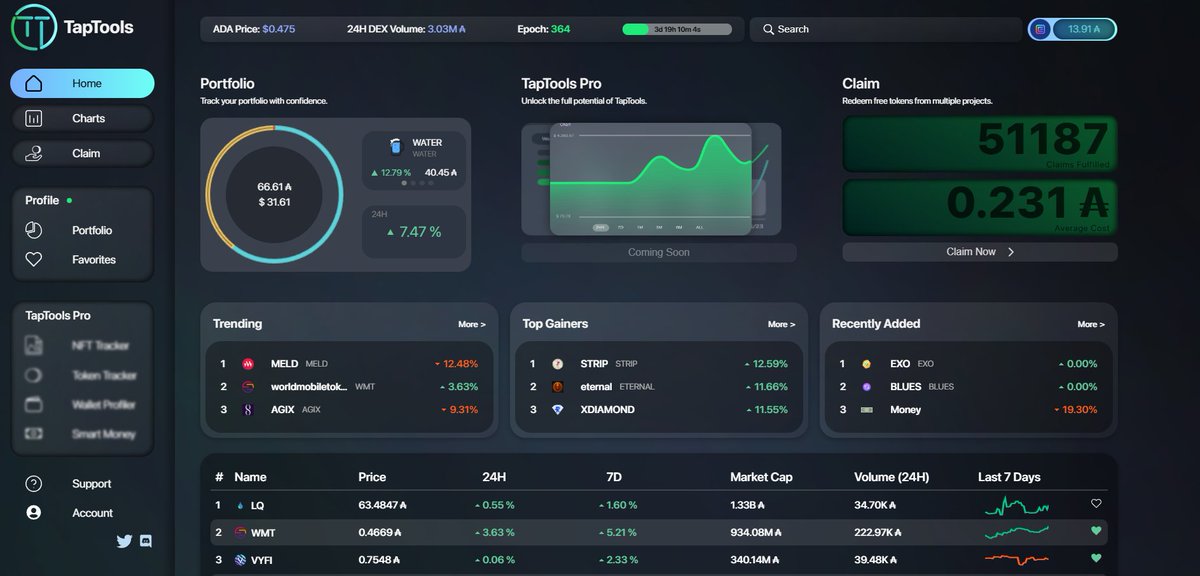This screenshot has height=576, width=1200.
Task: Click the Epoch number 364
Action: [x=560, y=29]
